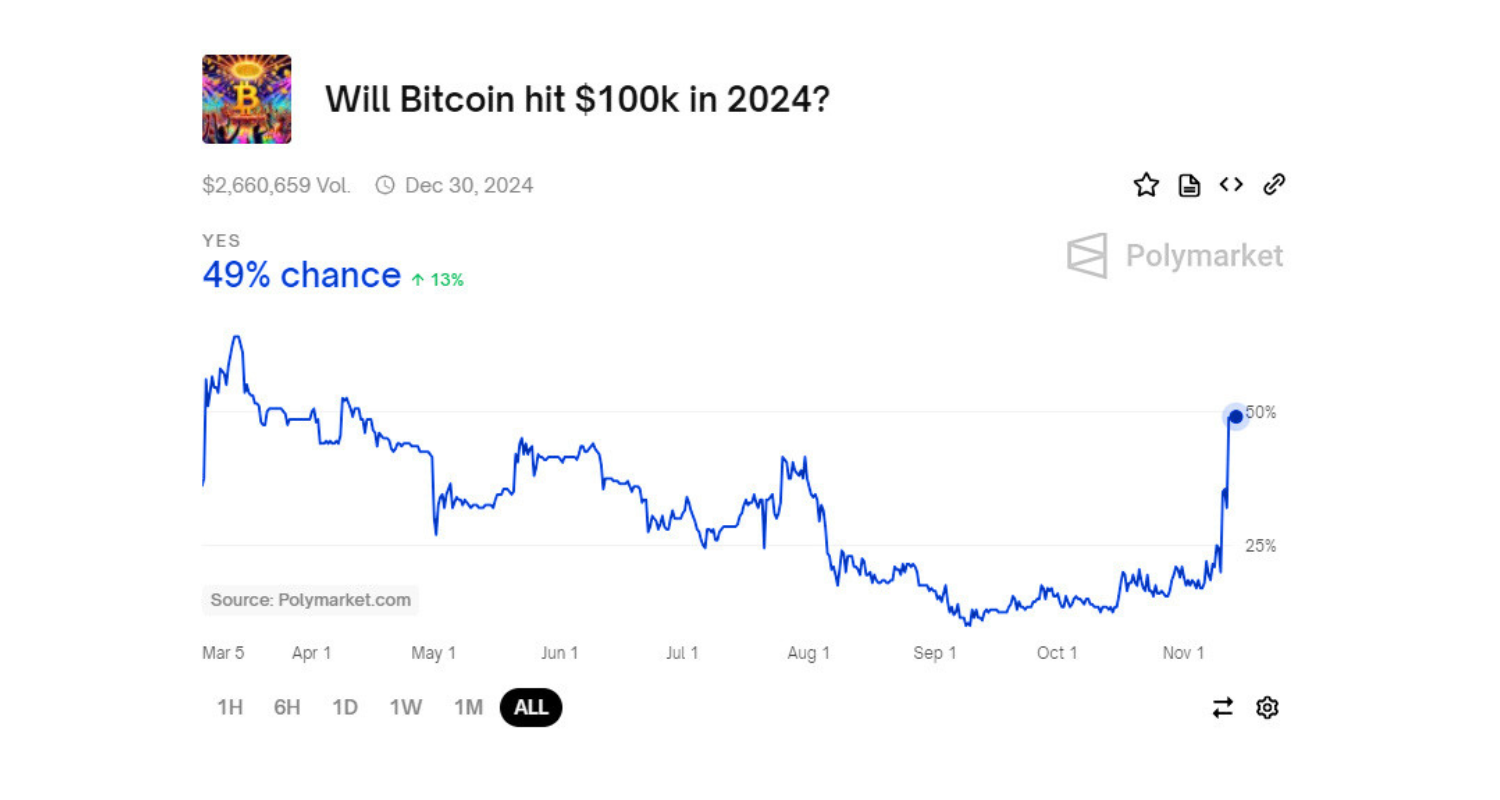Viewport: 1500px width, 800px height.
Task: Open chart settings gear icon
Action: [1267, 708]
